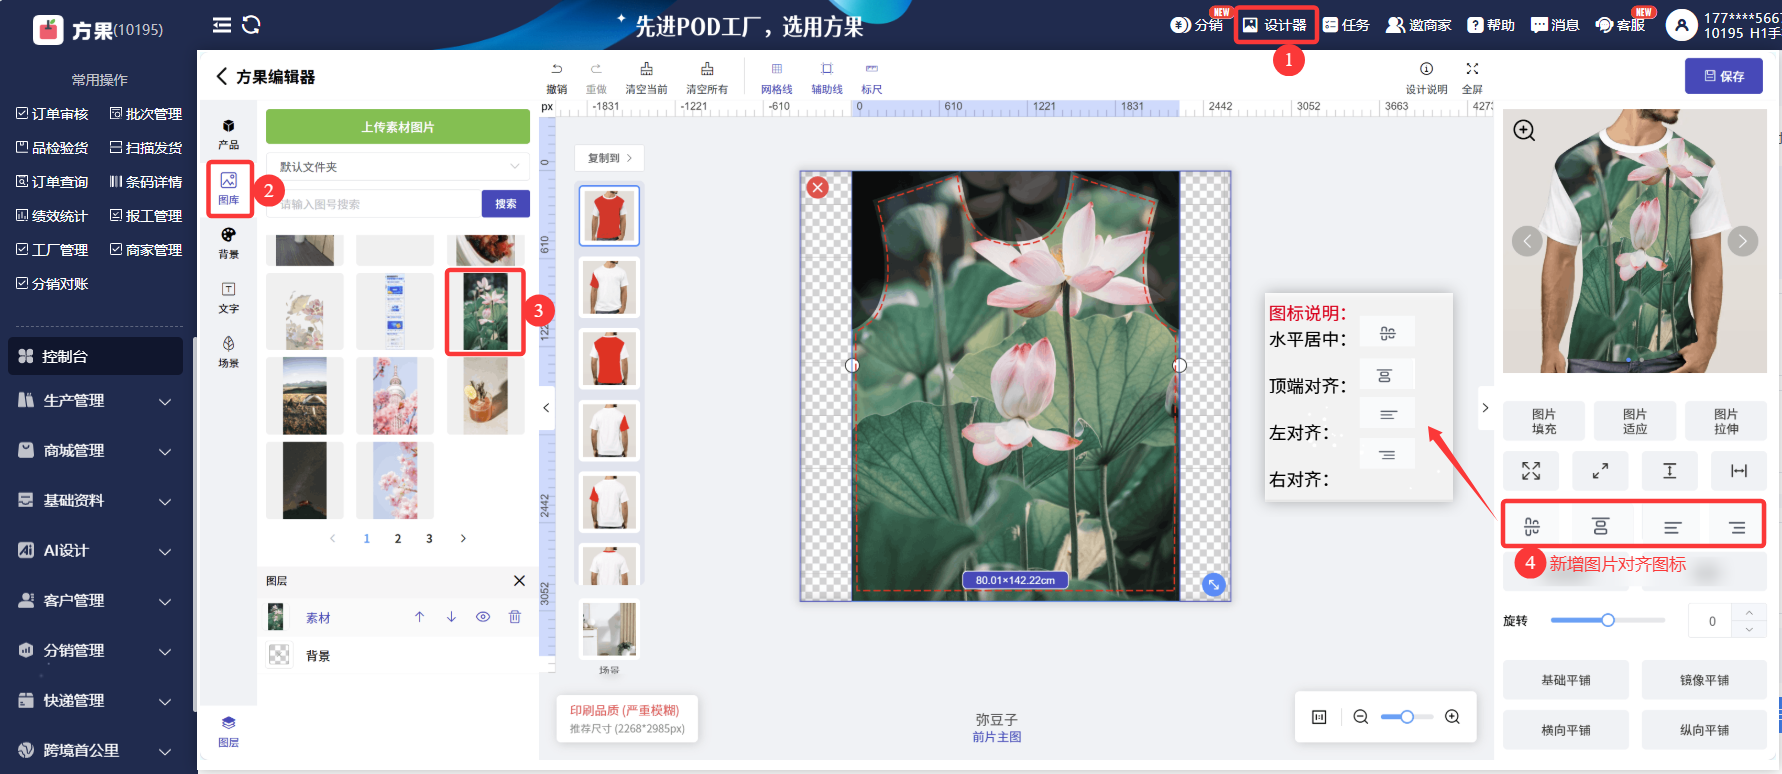Image resolution: width=1782 pixels, height=774 pixels.
Task: Apply Image Fit (图片适应)
Action: pyautogui.click(x=1635, y=421)
